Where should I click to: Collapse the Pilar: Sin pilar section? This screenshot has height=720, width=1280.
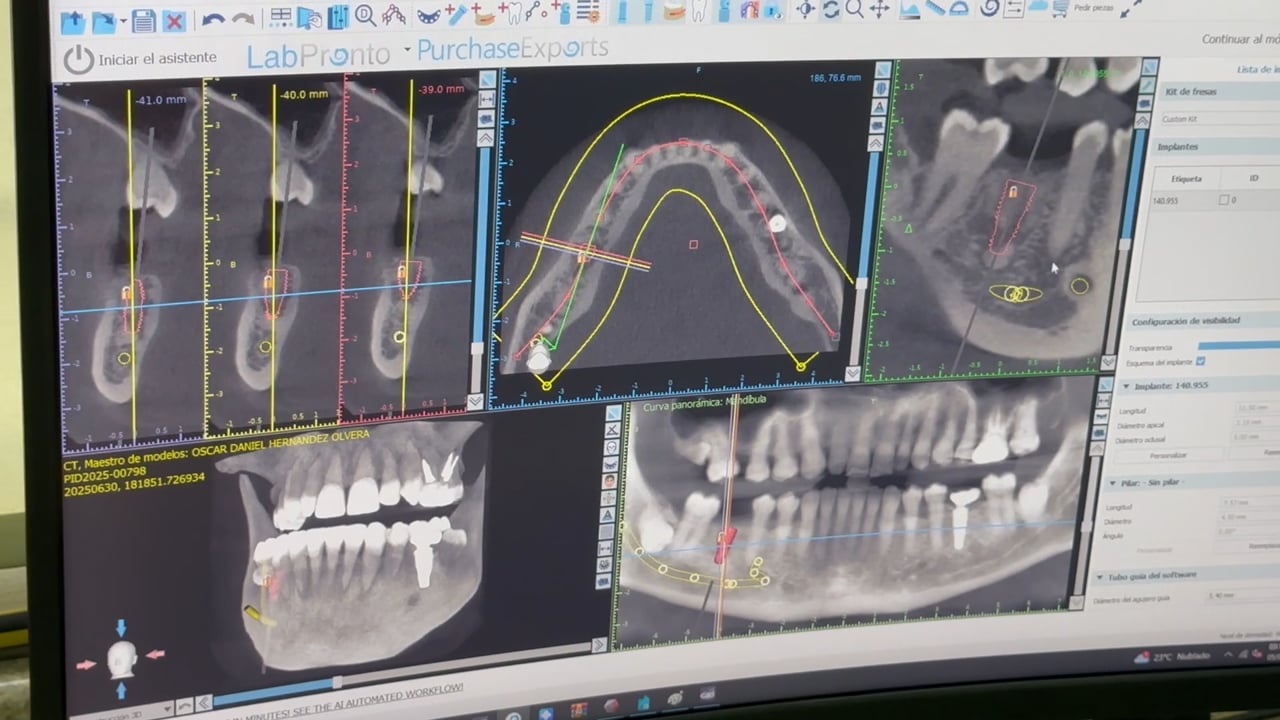[1112, 482]
